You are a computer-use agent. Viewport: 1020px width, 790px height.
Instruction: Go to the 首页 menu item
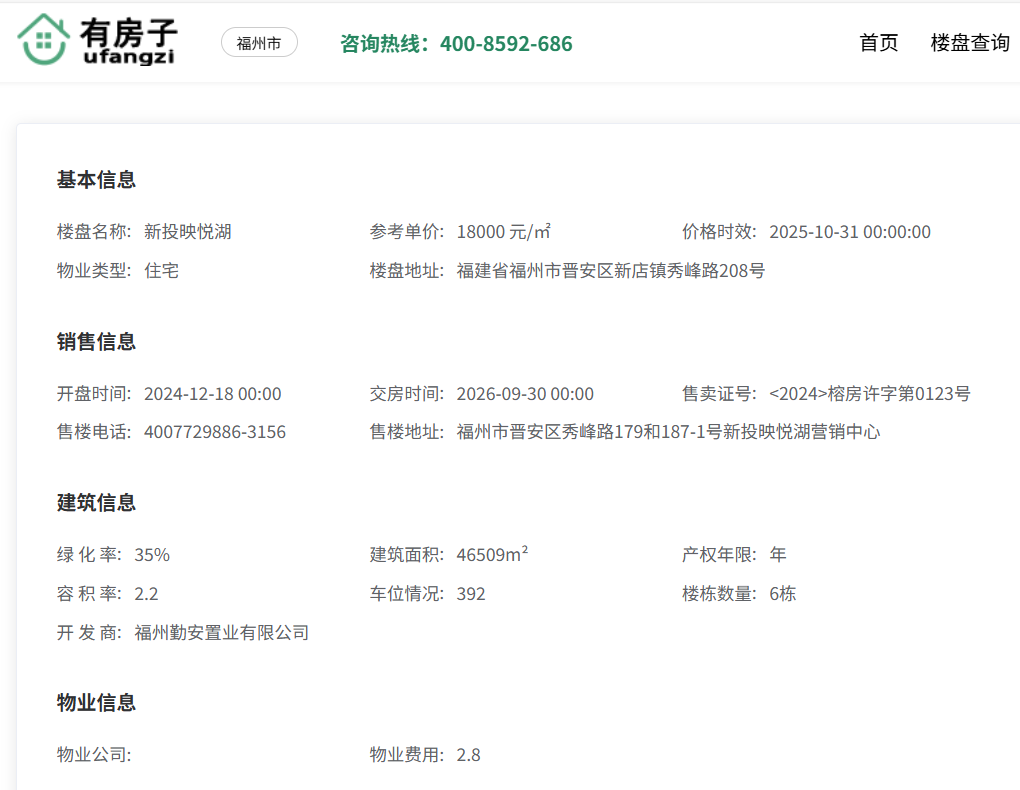point(879,43)
